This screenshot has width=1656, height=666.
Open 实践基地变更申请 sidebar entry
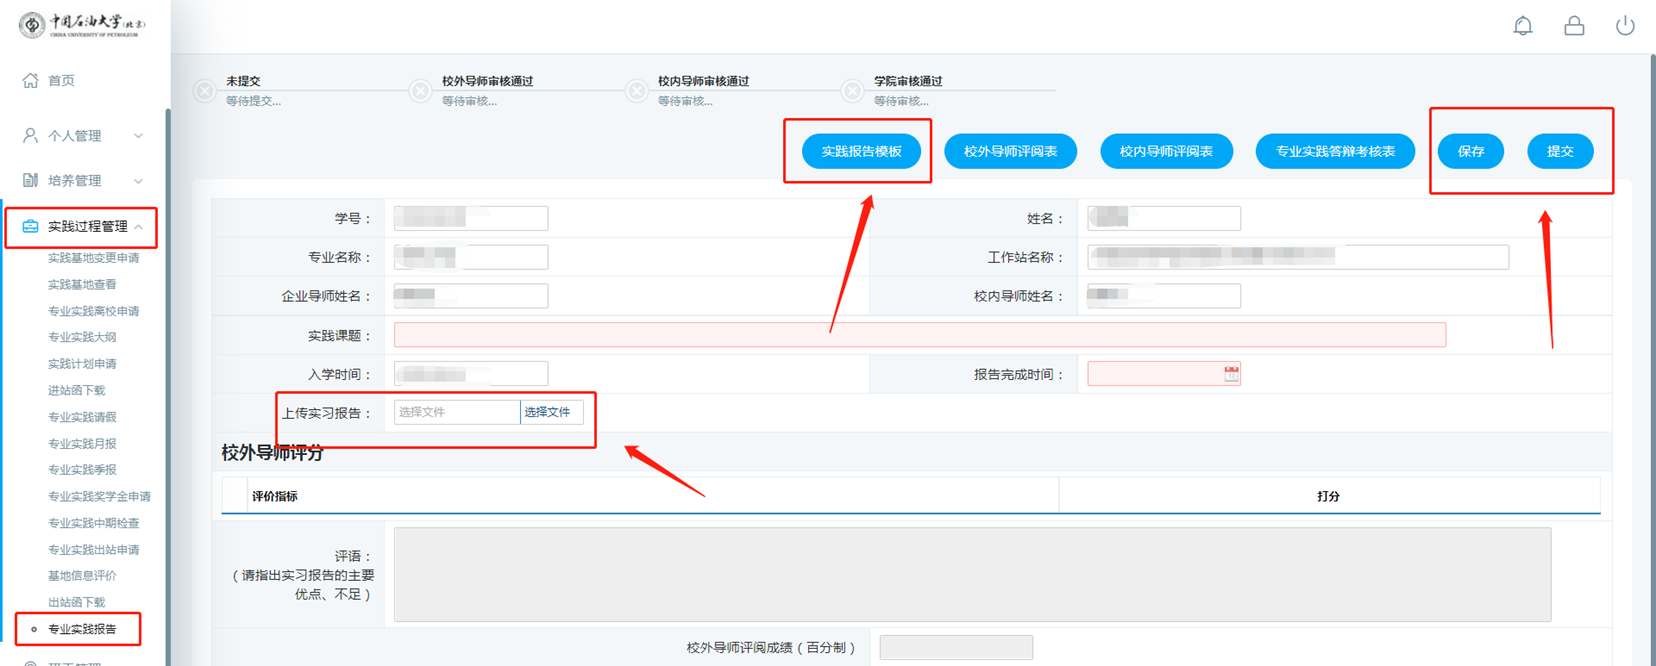click(93, 258)
